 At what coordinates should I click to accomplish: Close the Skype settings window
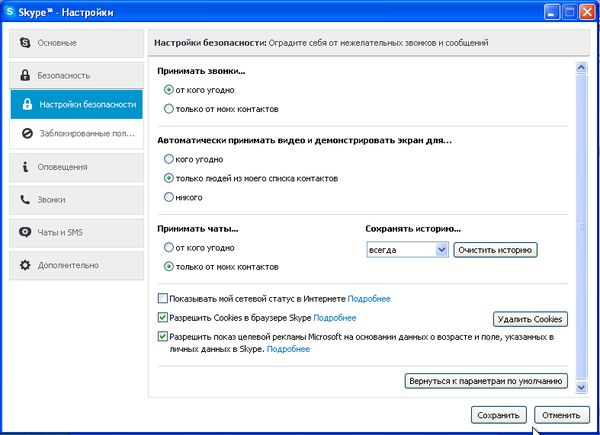tap(587, 12)
